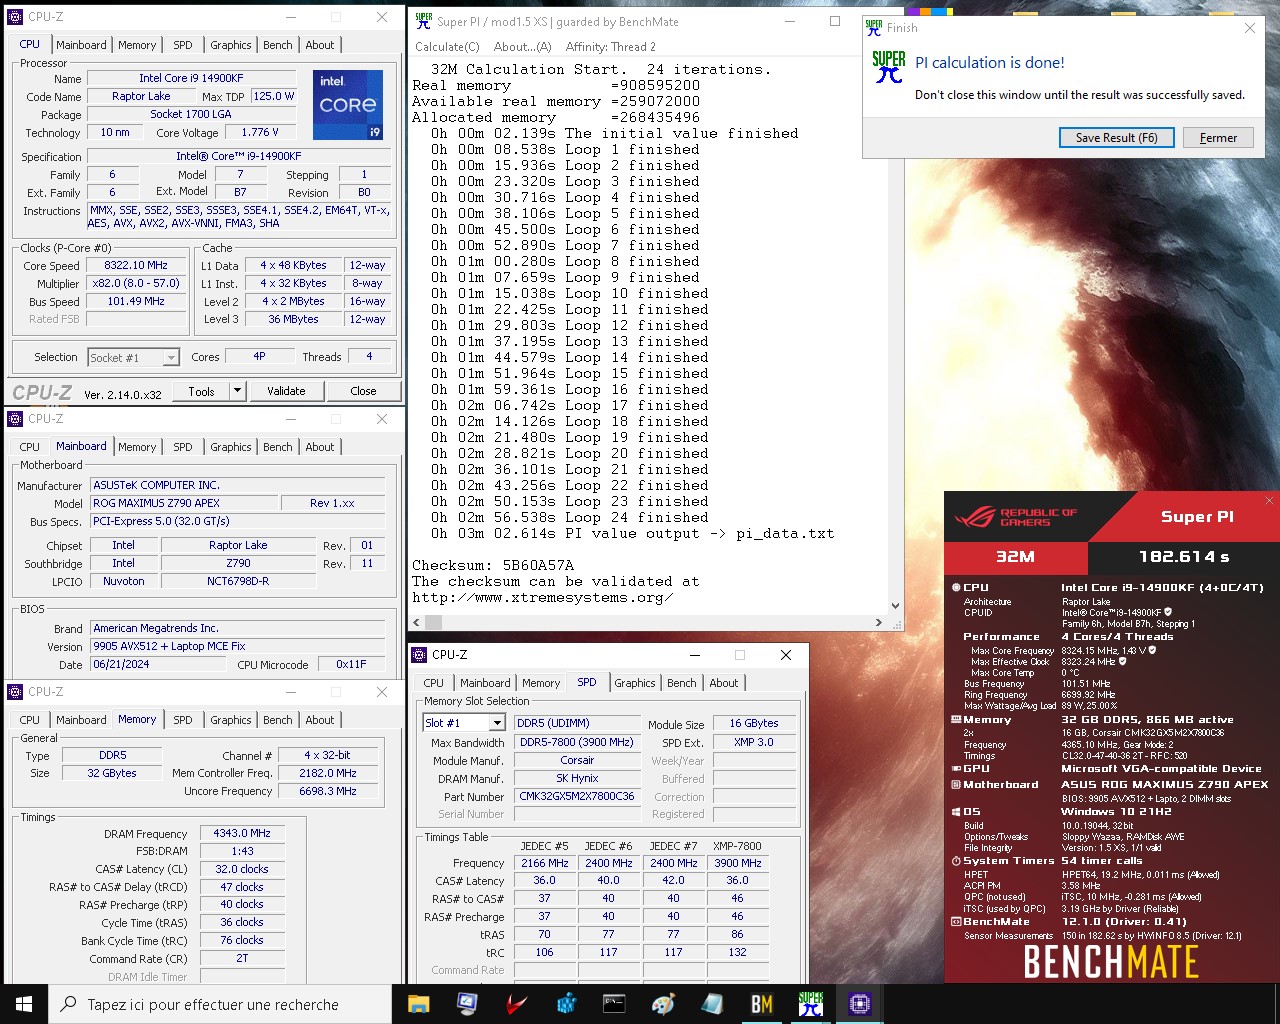Switch to the Bench tab in the top CPU-Z window

(x=278, y=45)
